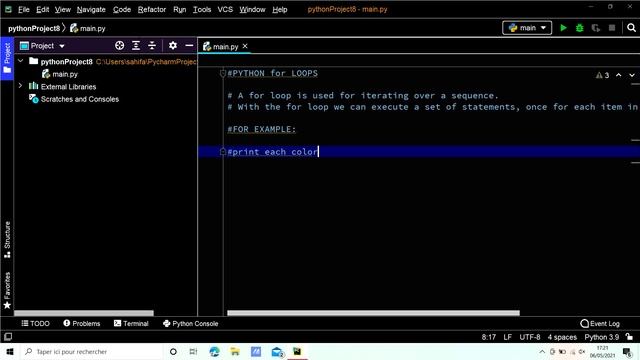Click the locate opened file target icon
The image size is (640, 360).
120,45
